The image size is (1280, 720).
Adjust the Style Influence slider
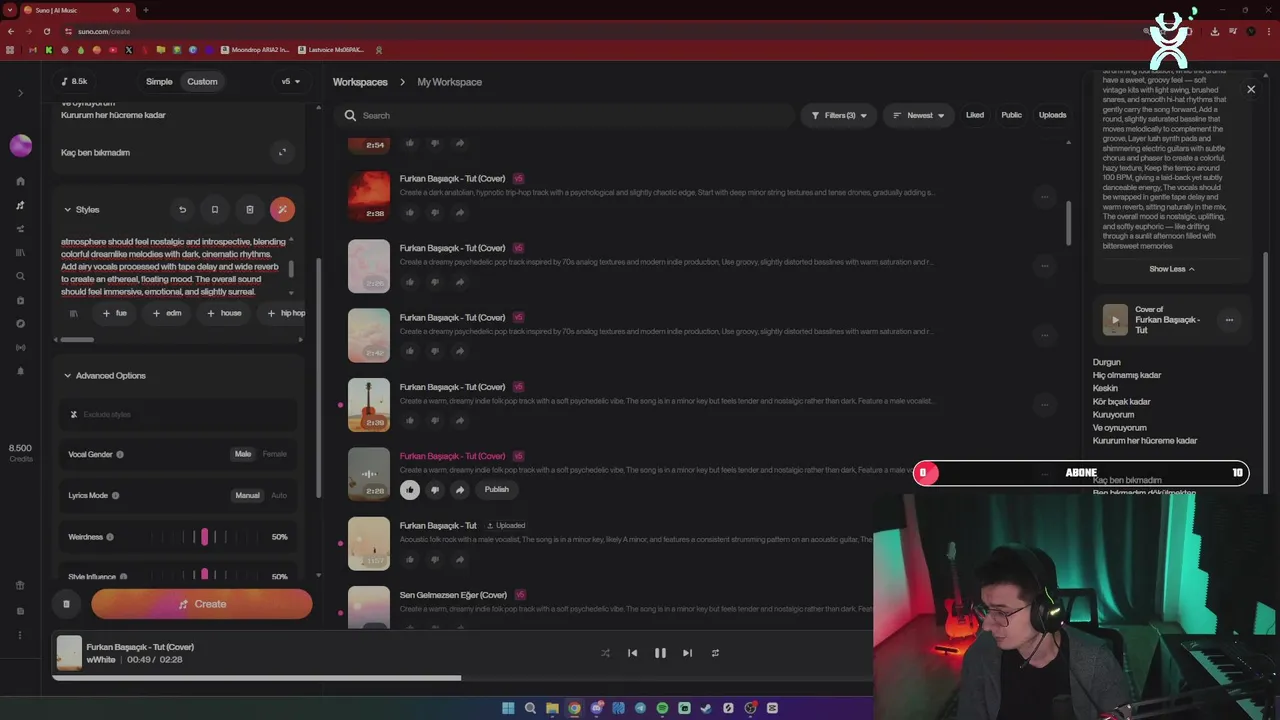click(204, 575)
